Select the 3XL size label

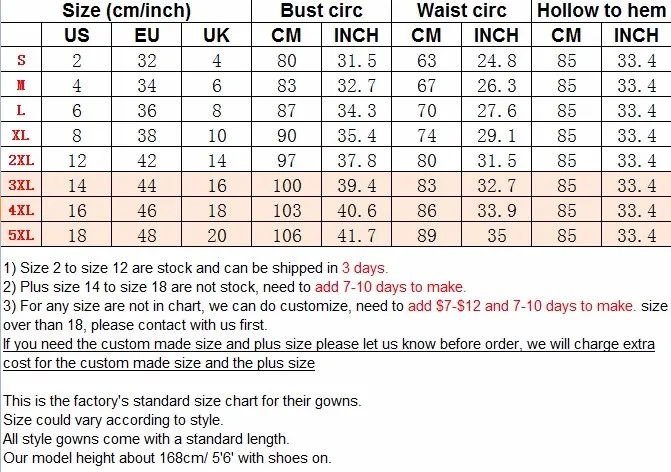[21, 185]
